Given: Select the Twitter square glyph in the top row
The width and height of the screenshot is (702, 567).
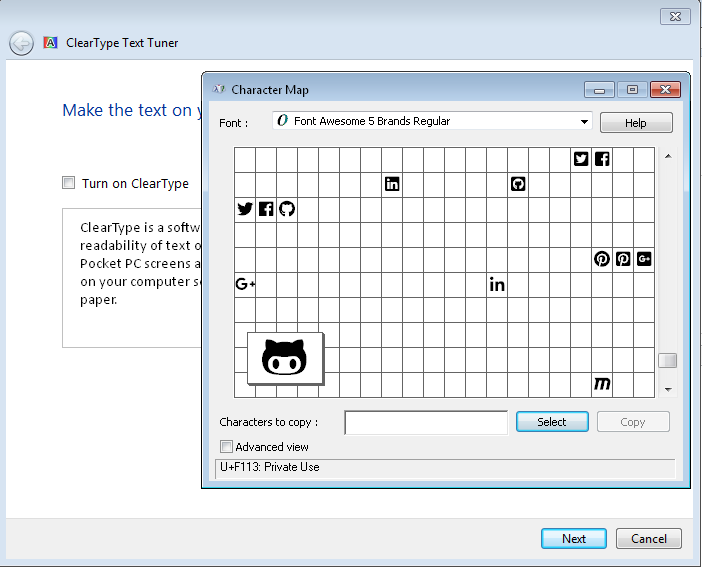Looking at the screenshot, I should tap(581, 159).
